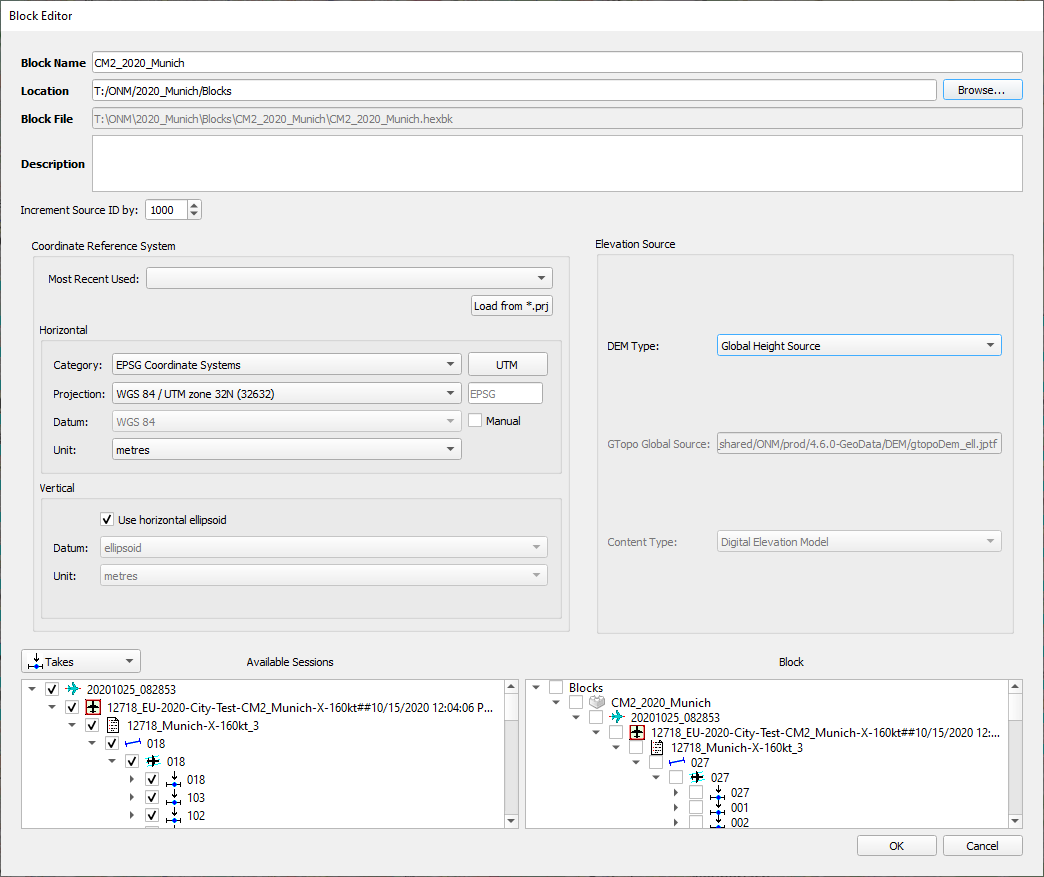Open the Takes filter dropdown
This screenshot has height=877, width=1044.
[x=81, y=661]
